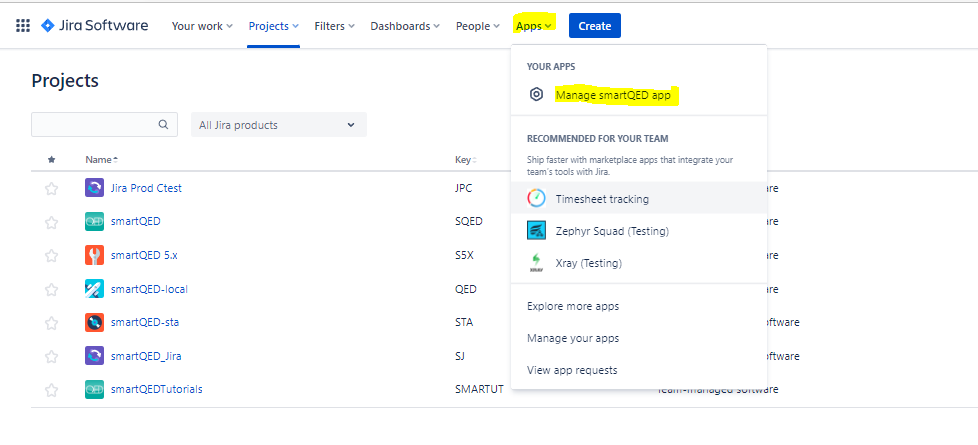This screenshot has height=445, width=978.
Task: Open the All Jira products dropdown
Action: point(279,125)
